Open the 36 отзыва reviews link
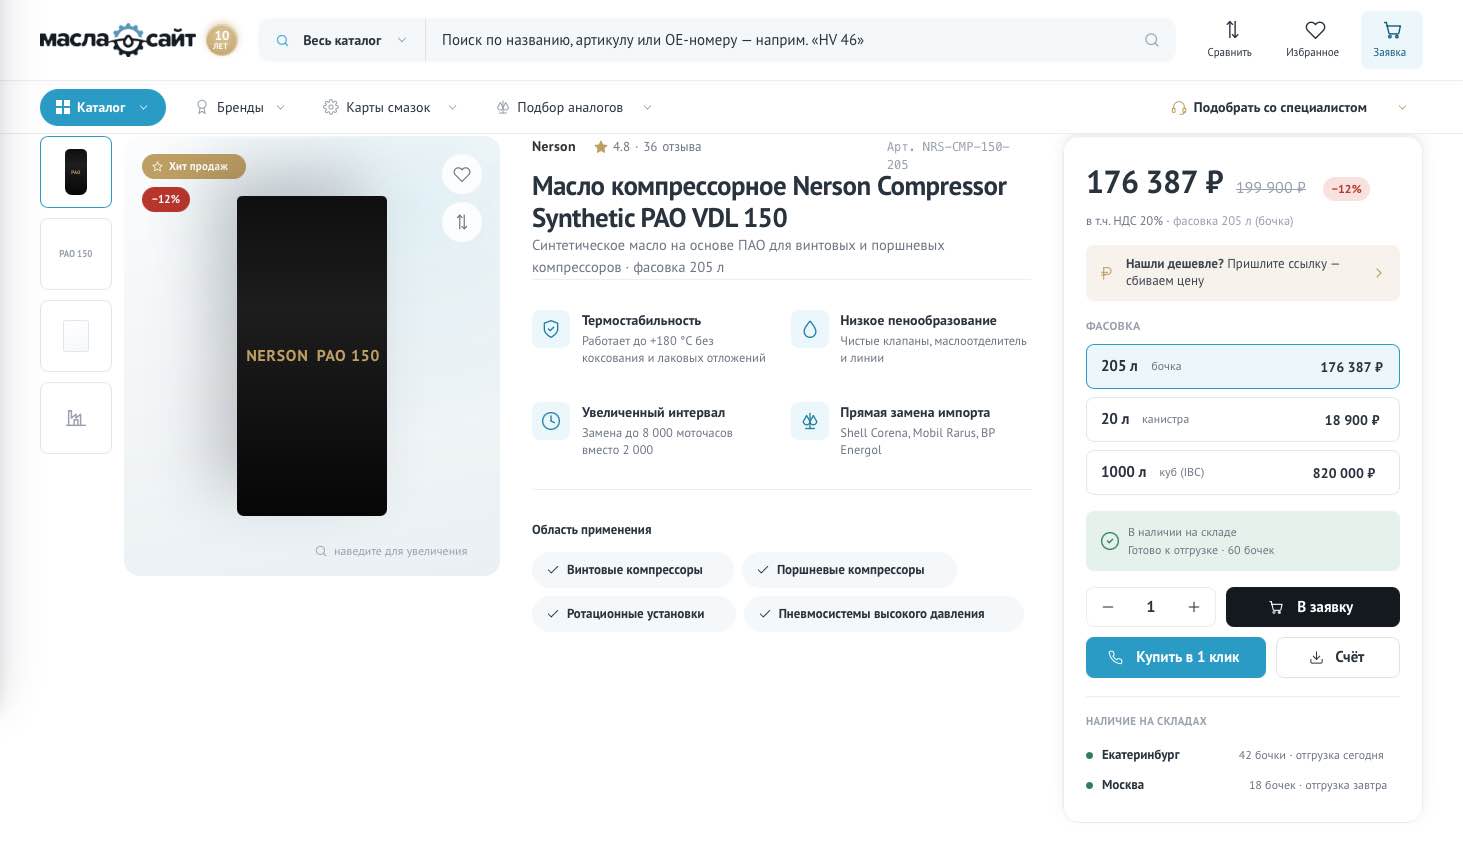Viewport: 1463px width, 865px height. point(672,147)
